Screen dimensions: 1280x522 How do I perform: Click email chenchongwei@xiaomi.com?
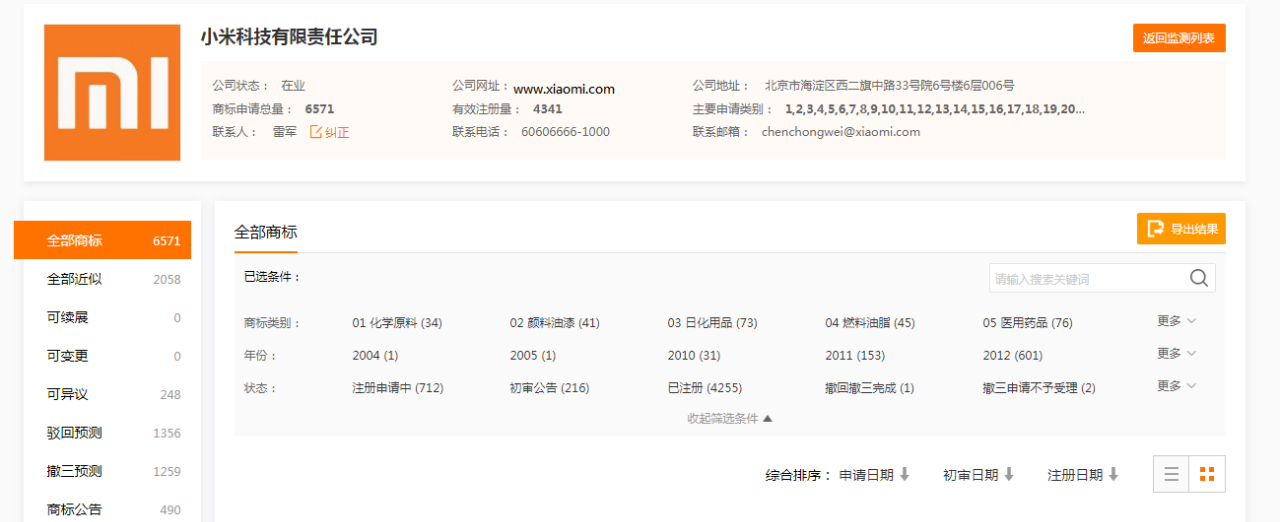pyautogui.click(x=841, y=131)
